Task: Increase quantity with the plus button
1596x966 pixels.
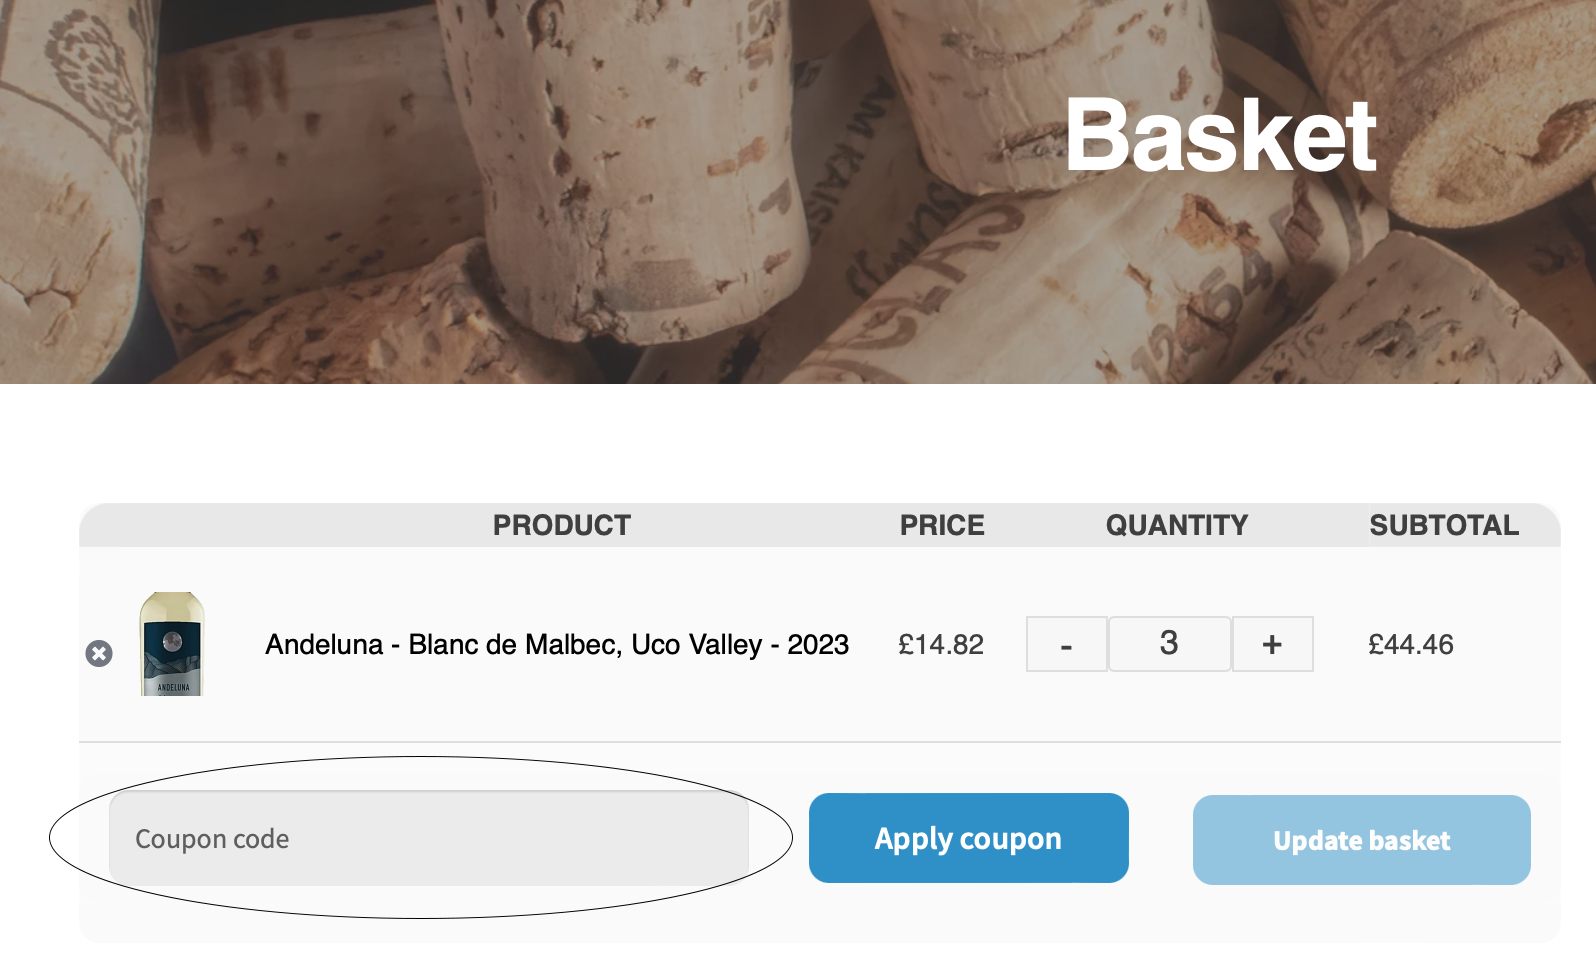Action: (1272, 645)
